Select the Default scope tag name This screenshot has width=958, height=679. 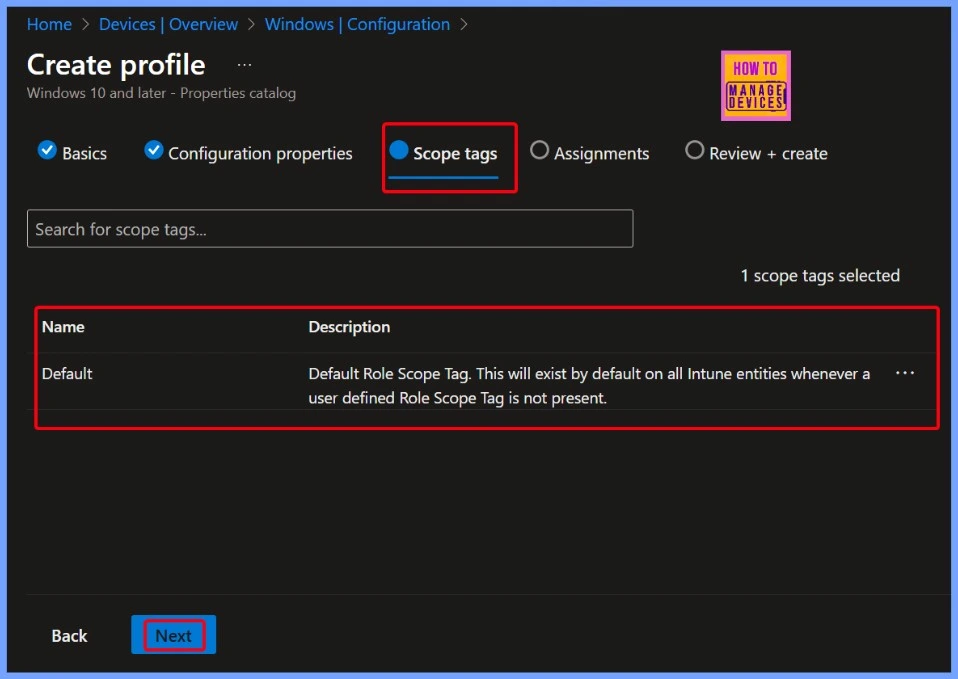point(67,373)
